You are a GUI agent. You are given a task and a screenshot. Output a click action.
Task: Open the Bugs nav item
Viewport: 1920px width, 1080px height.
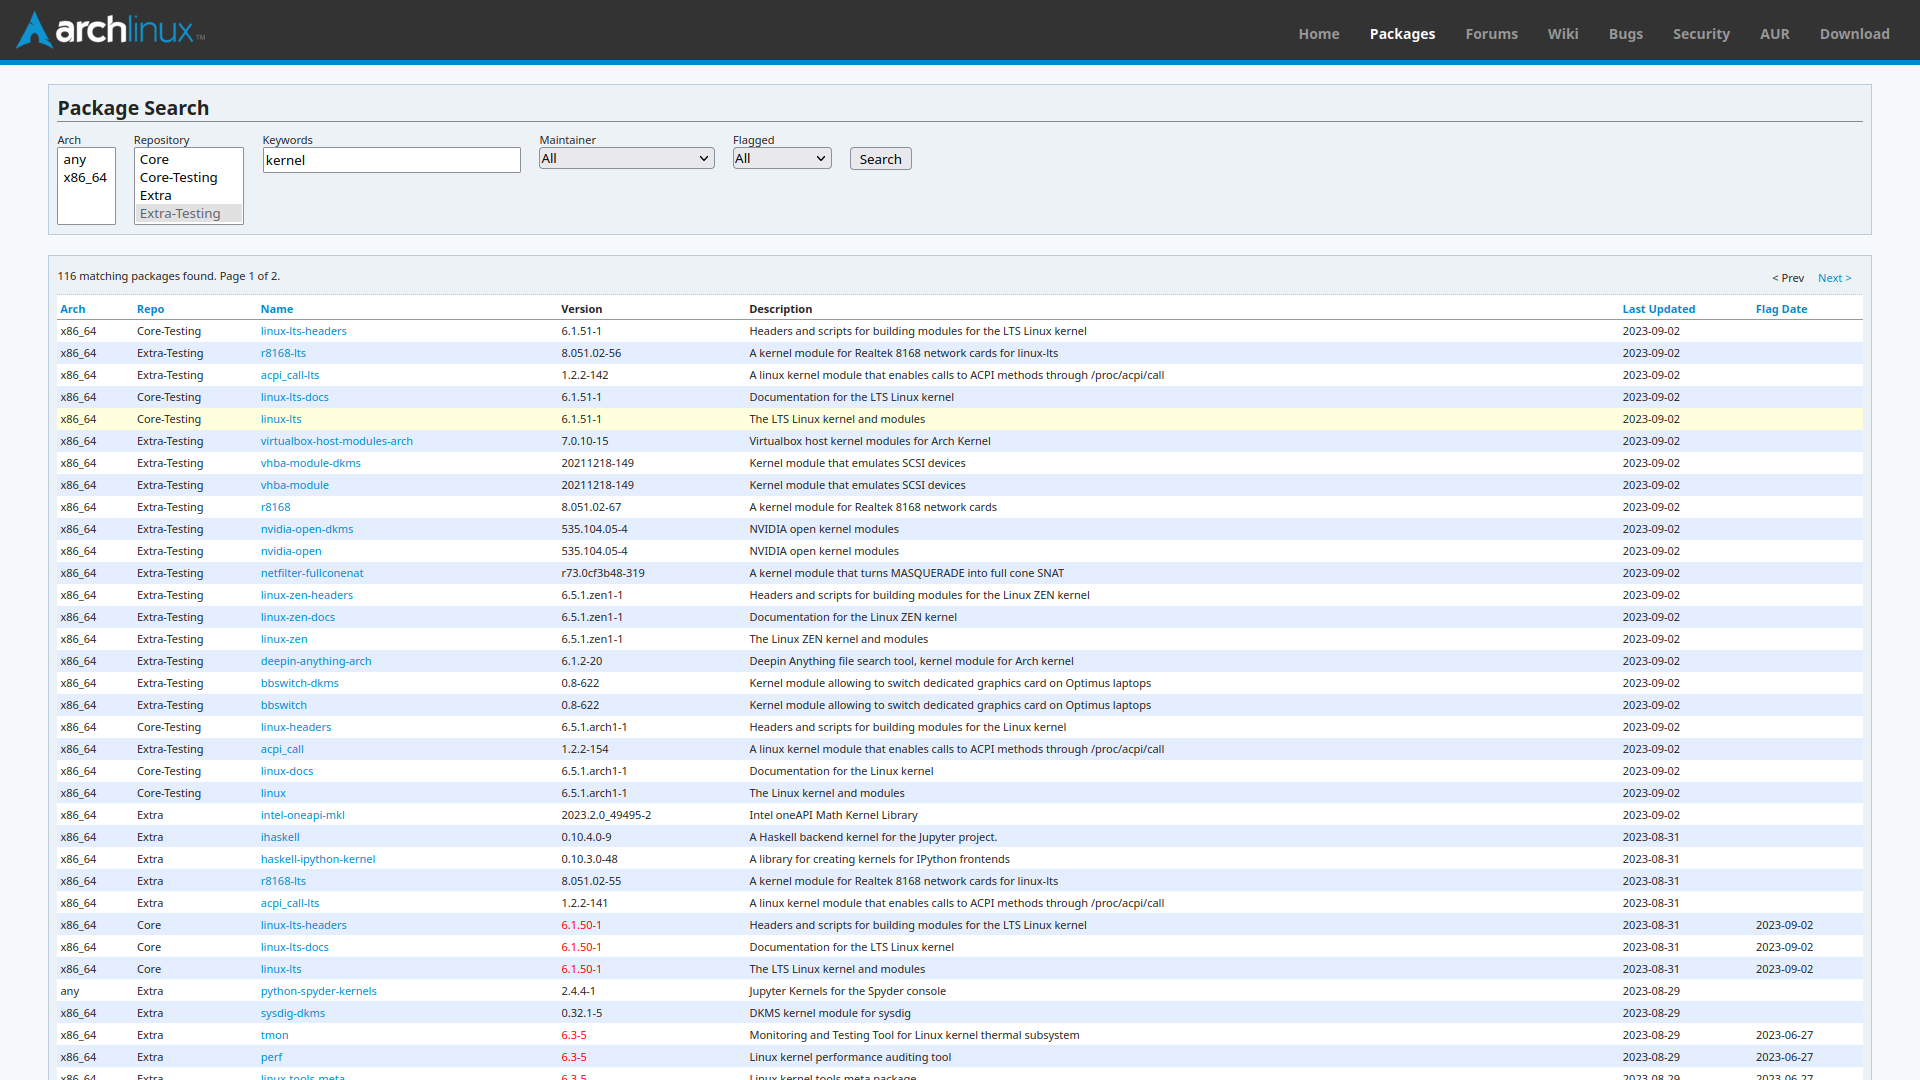point(1625,34)
